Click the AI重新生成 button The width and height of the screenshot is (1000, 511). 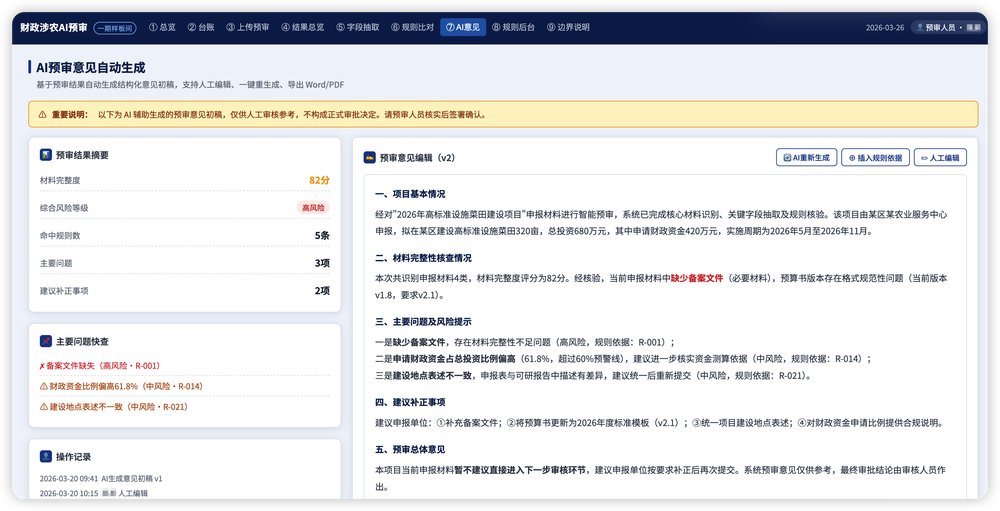point(806,158)
